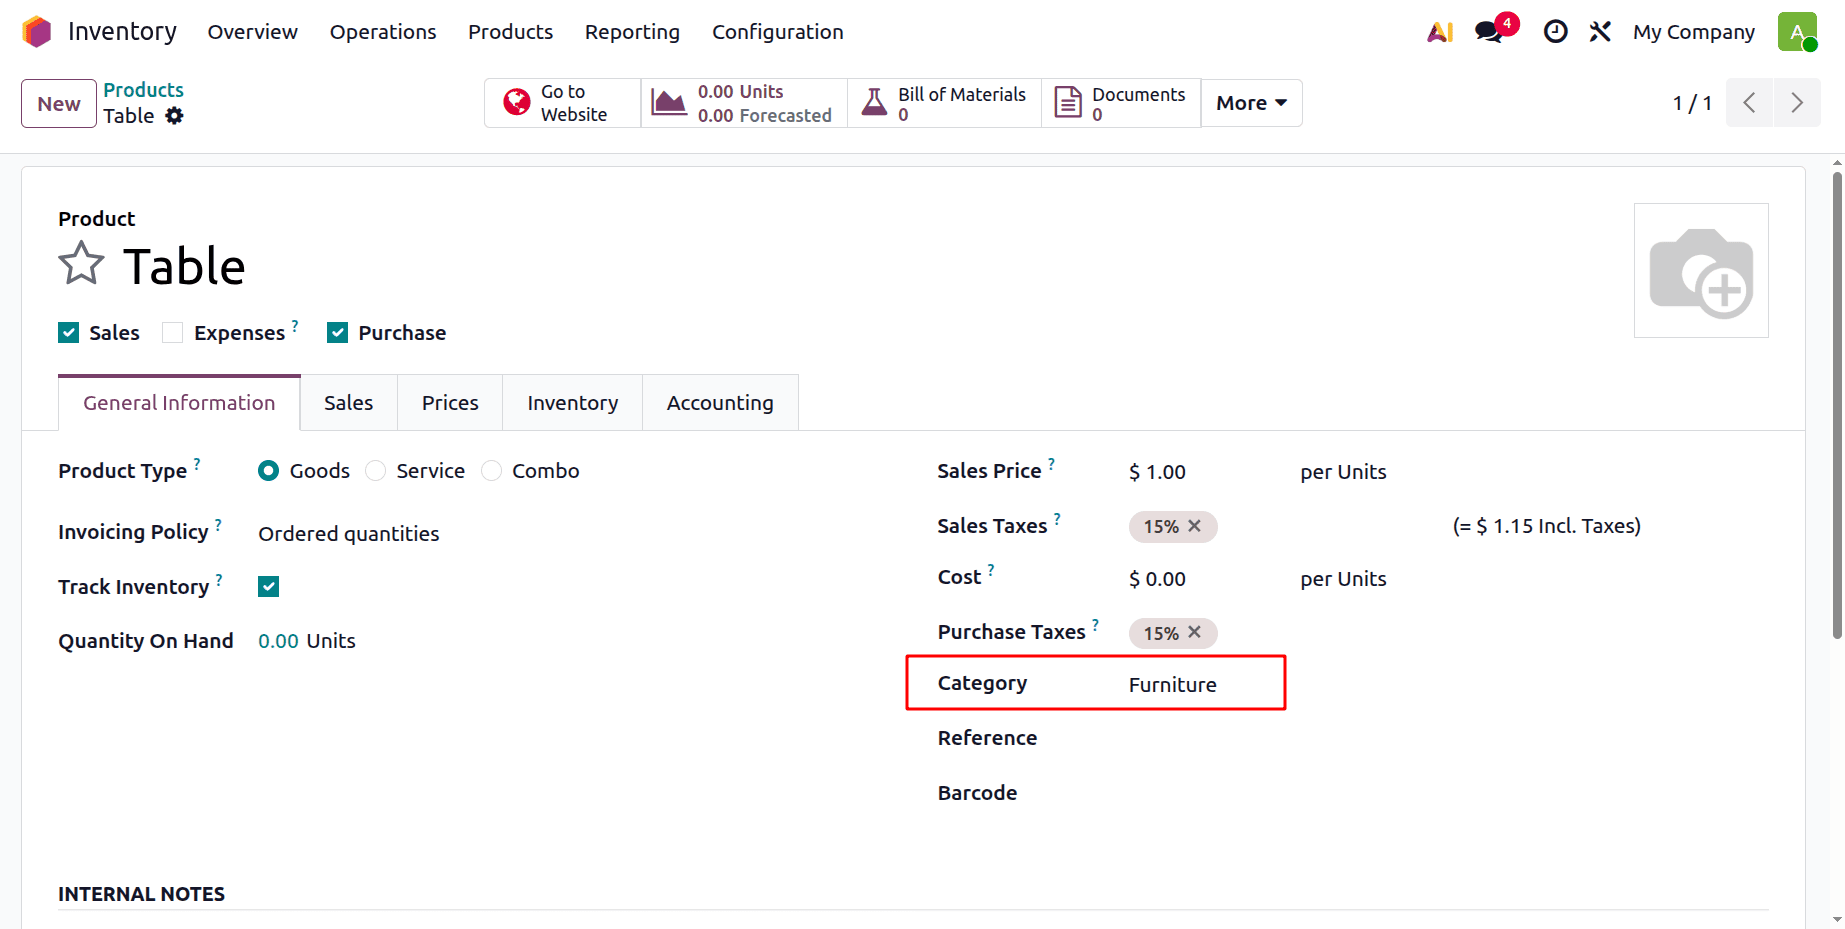Click the Go to Website button
The height and width of the screenshot is (929, 1845).
563,103
